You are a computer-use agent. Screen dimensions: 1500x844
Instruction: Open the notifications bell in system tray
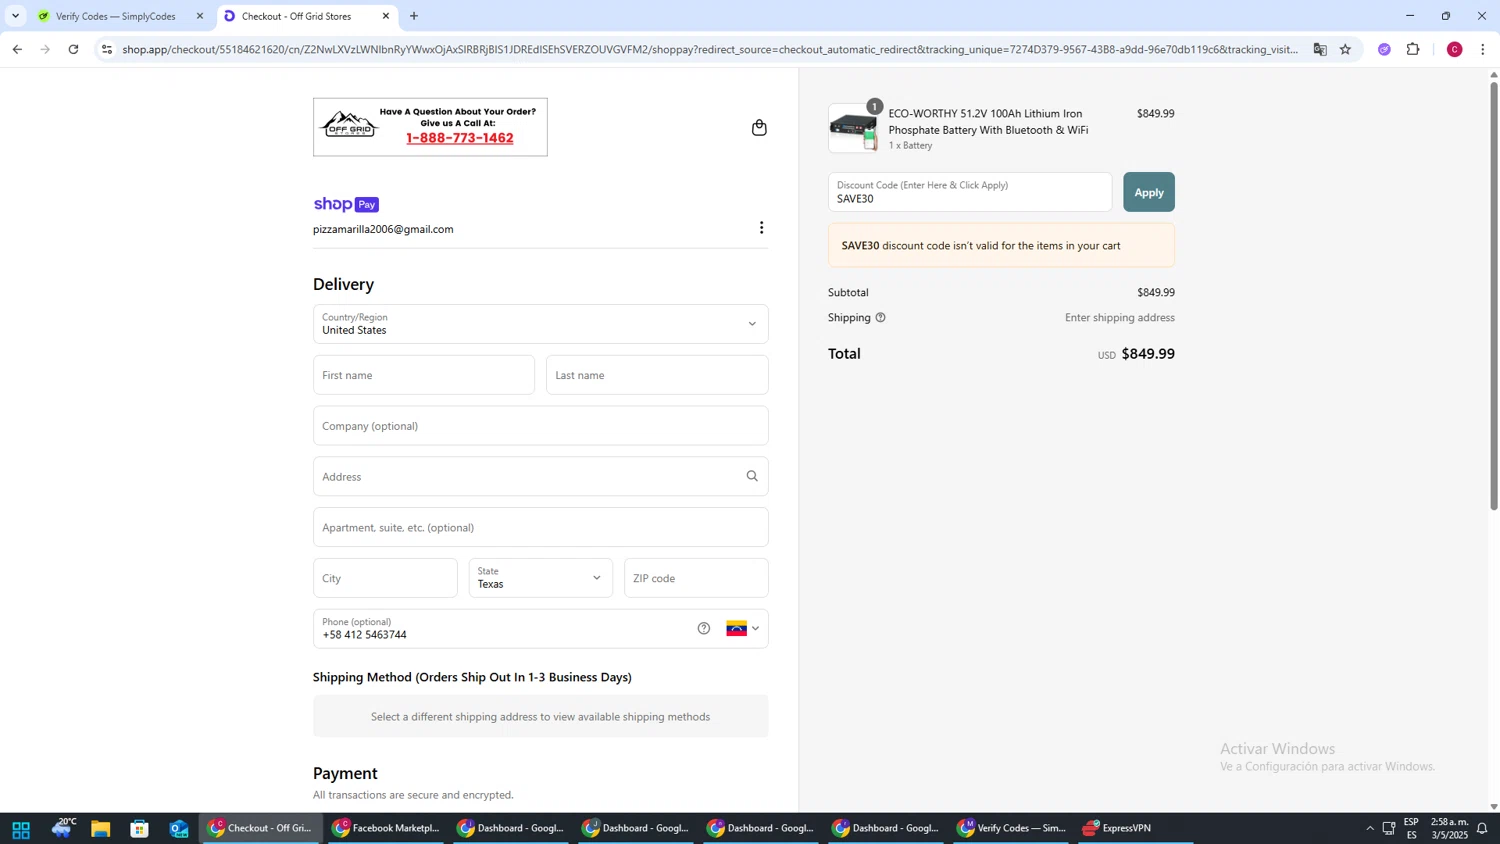pyautogui.click(x=1482, y=829)
